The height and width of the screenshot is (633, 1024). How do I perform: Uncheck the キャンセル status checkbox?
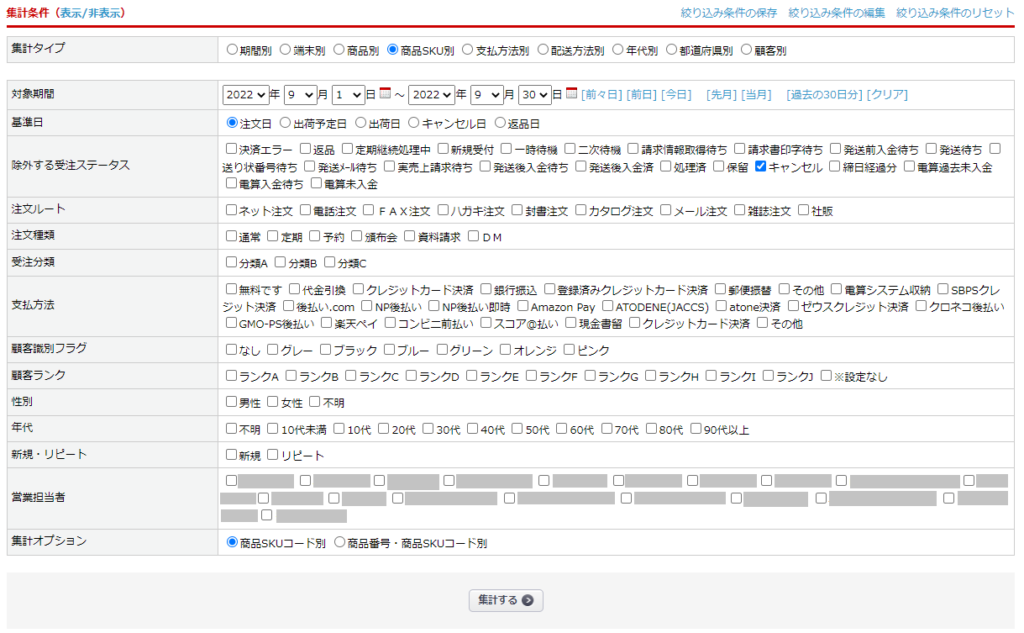pyautogui.click(x=760, y=167)
